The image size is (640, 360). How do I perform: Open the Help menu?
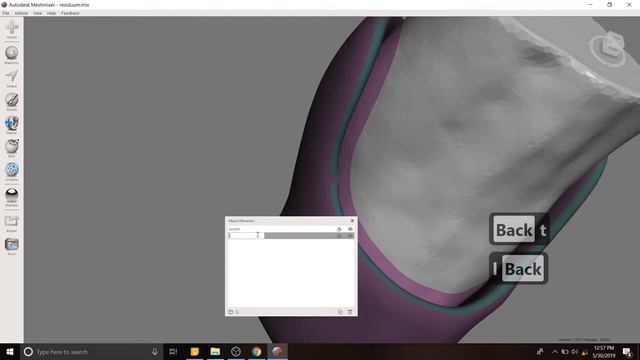51,13
